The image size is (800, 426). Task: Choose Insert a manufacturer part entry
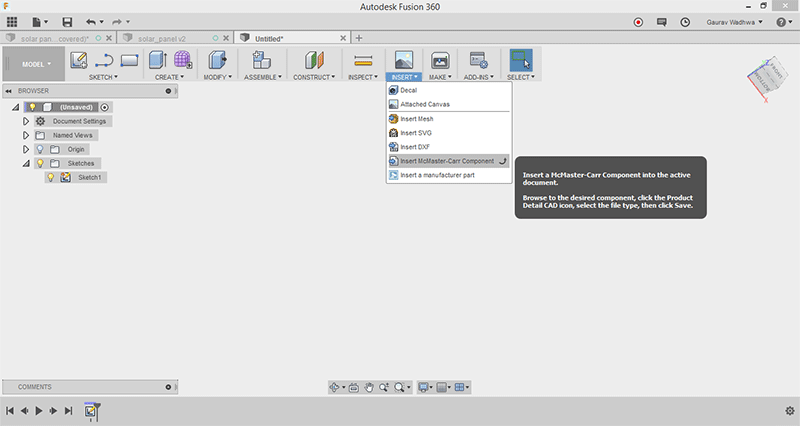(x=449, y=175)
